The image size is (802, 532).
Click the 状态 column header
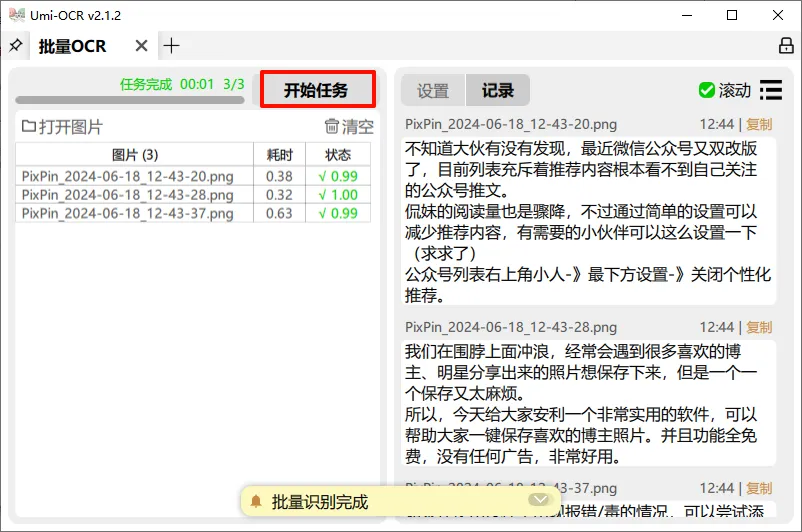tap(338, 154)
